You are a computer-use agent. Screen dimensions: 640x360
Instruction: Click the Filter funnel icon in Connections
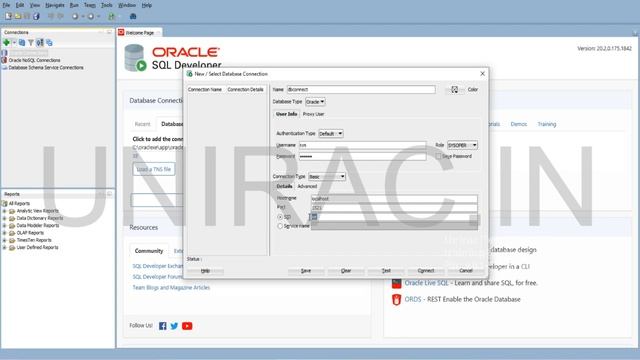31,42
